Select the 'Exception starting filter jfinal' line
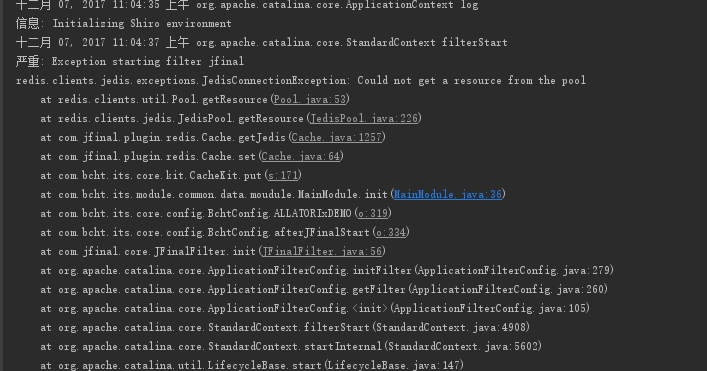This screenshot has height=371, width=707. pyautogui.click(x=130, y=61)
